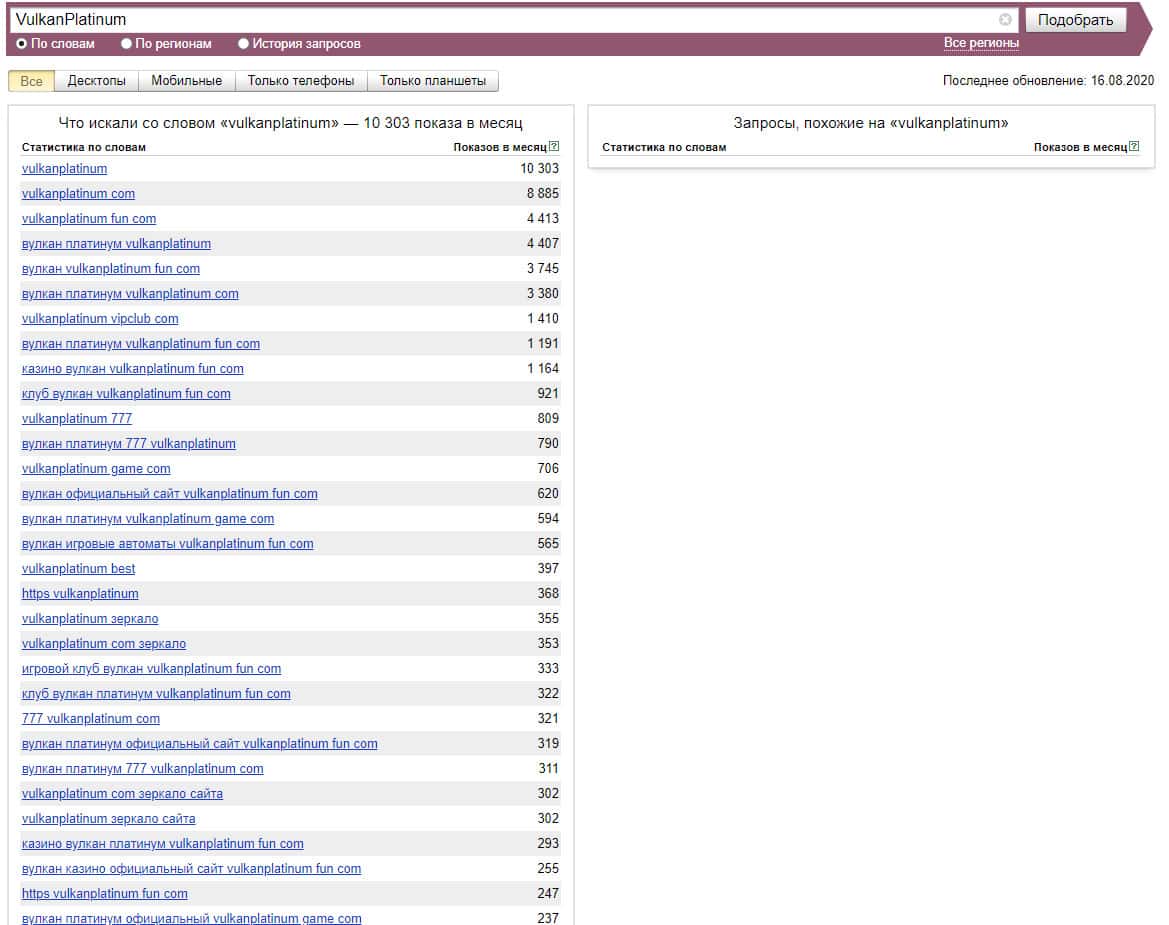This screenshot has height=925, width=1169.
Task: Show the 'Только планшеты' tab
Action: [432, 81]
